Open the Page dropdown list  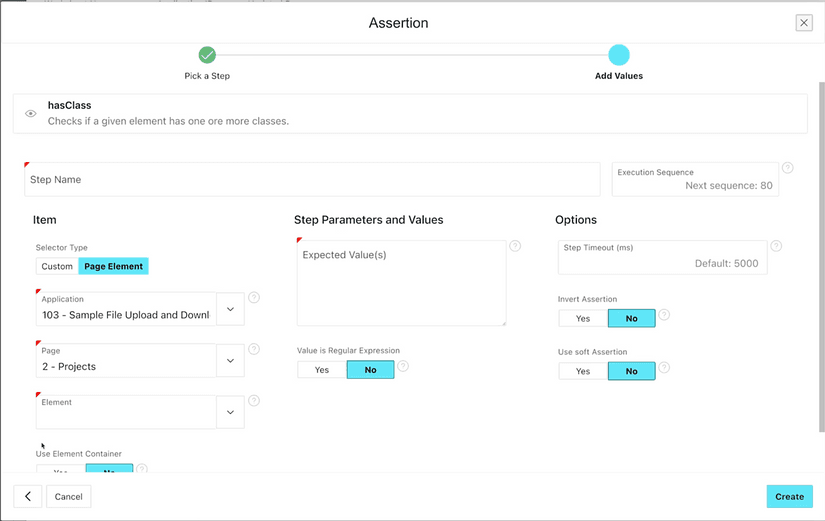[x=230, y=361]
